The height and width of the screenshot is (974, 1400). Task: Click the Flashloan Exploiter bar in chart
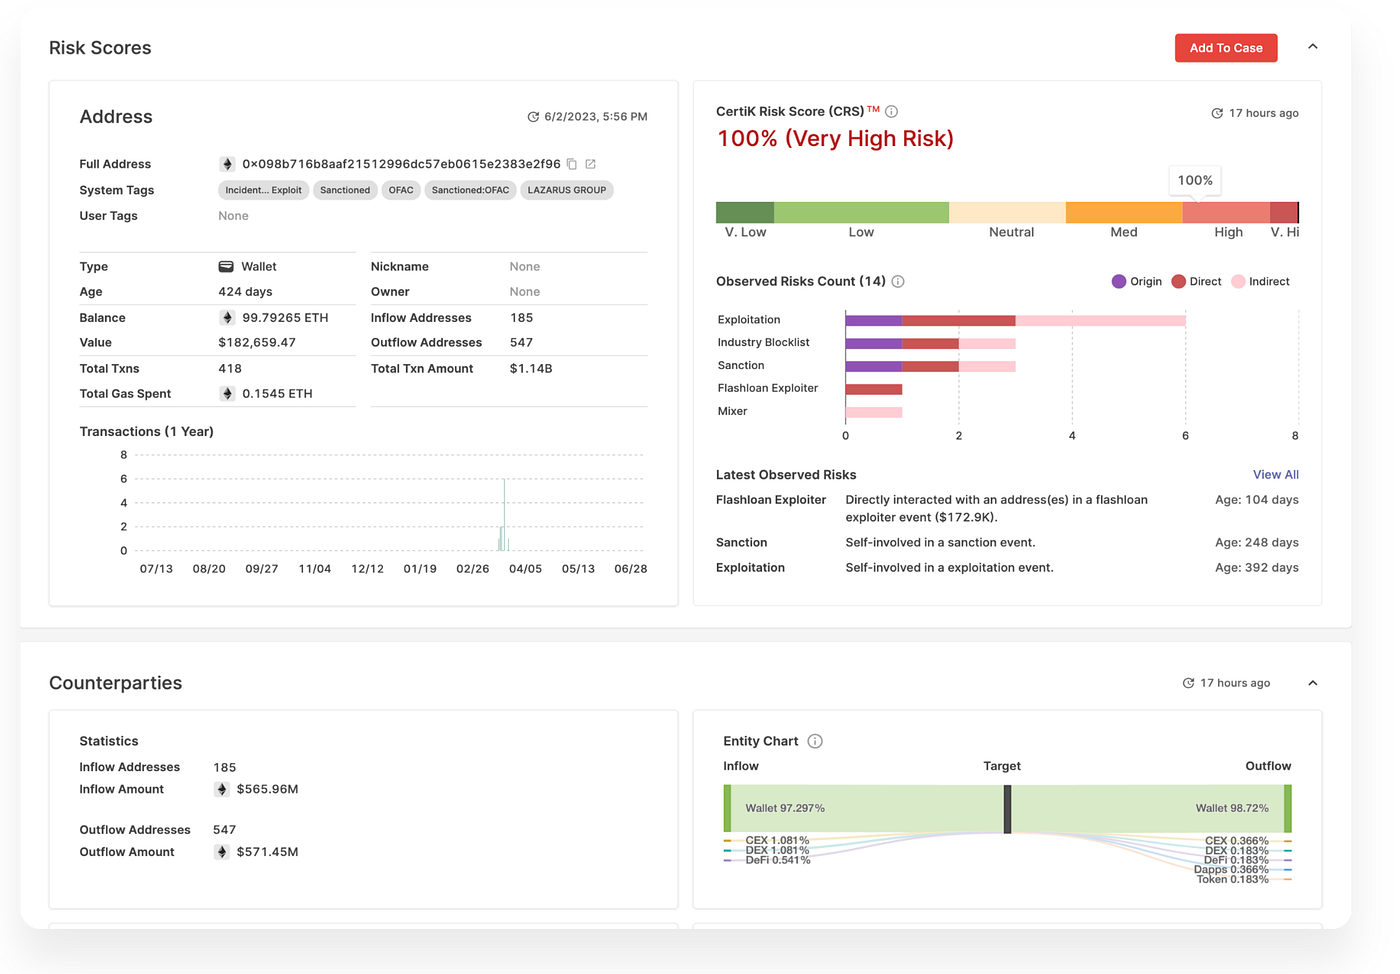[874, 390]
